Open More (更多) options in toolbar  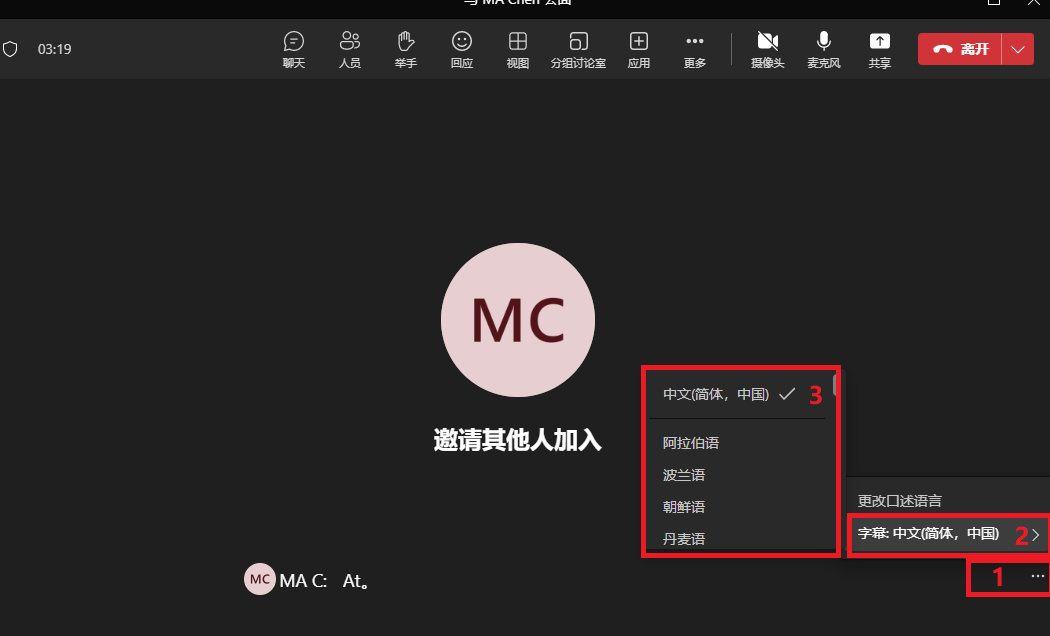694,50
